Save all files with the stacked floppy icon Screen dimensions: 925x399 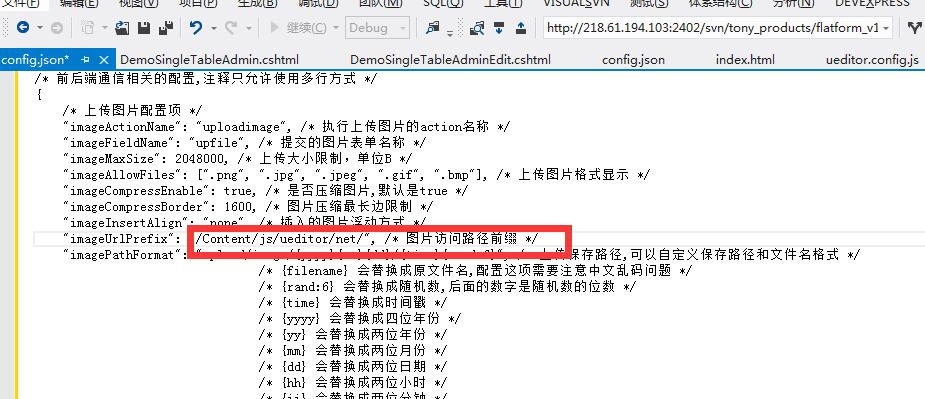coord(166,28)
